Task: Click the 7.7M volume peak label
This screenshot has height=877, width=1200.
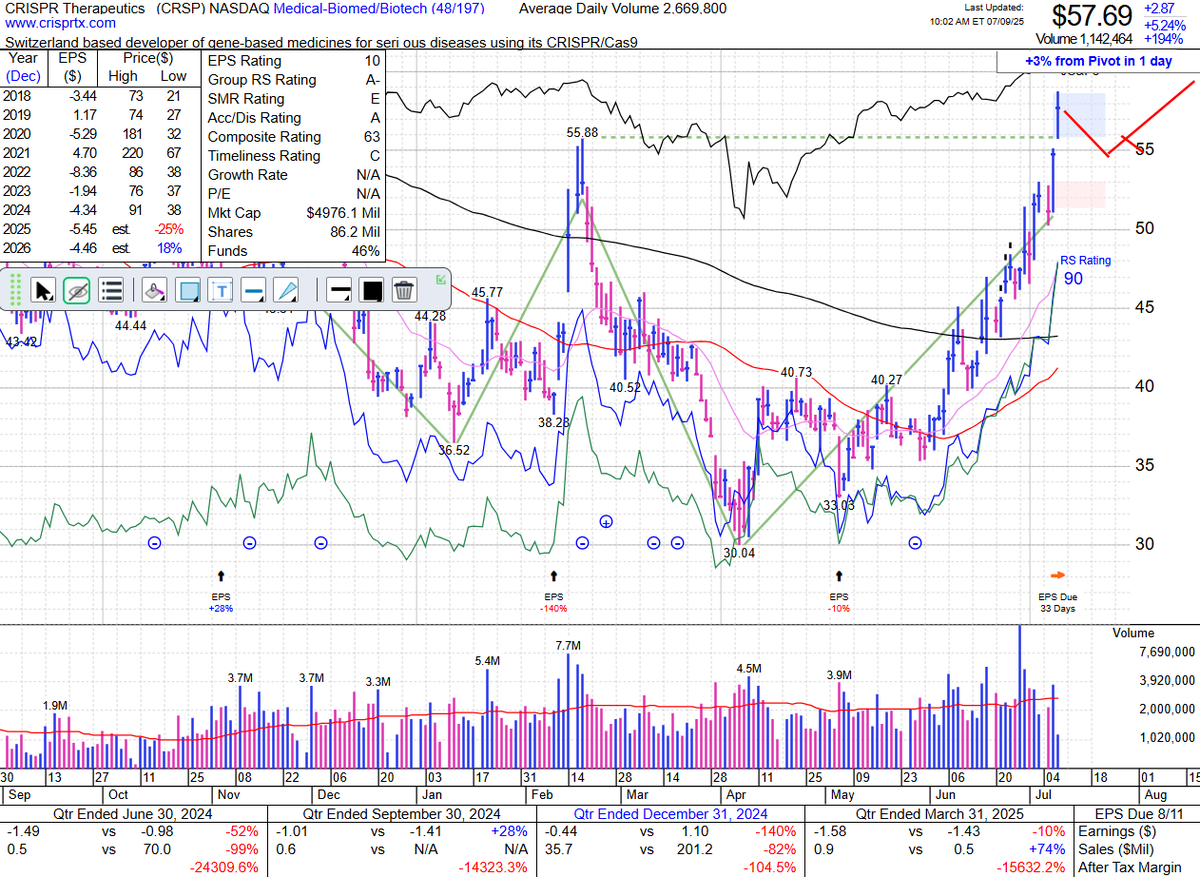Action: [x=567, y=647]
